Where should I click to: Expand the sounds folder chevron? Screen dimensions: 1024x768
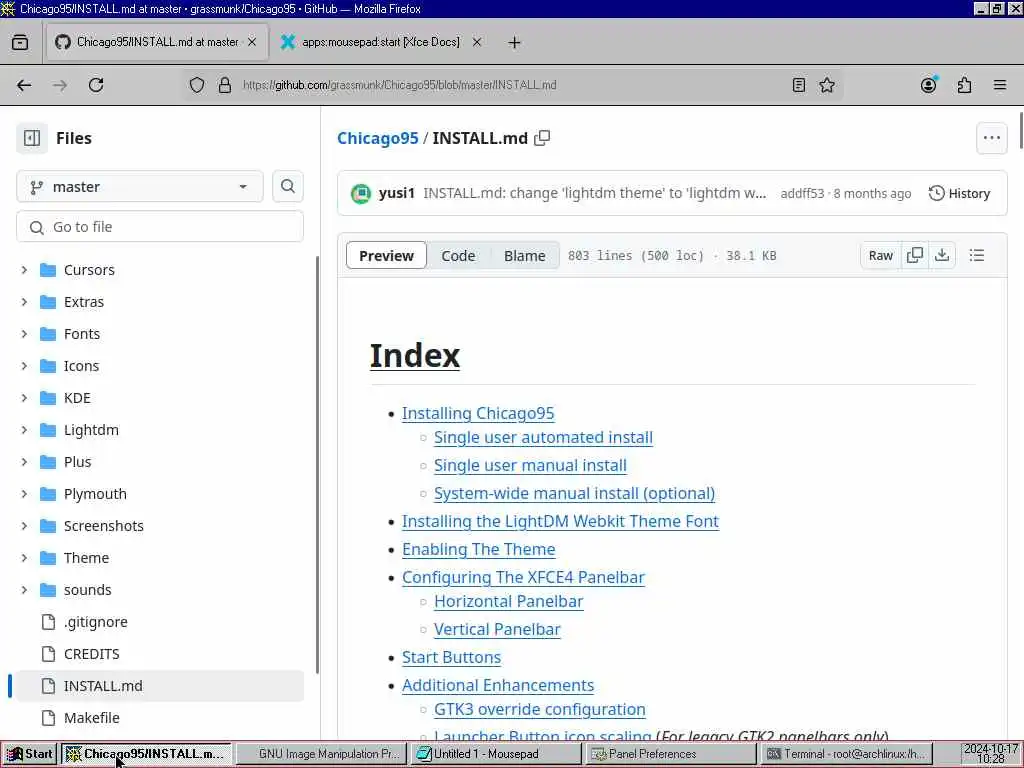(x=24, y=590)
